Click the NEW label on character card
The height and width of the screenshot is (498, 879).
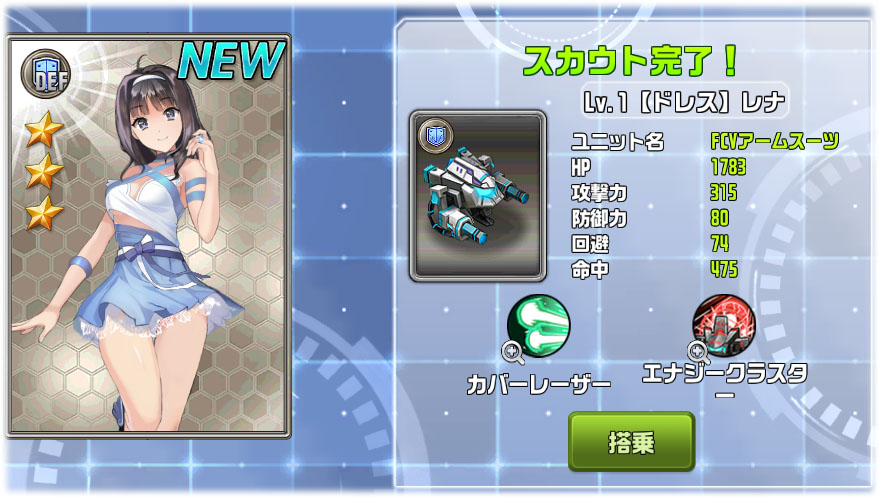230,61
